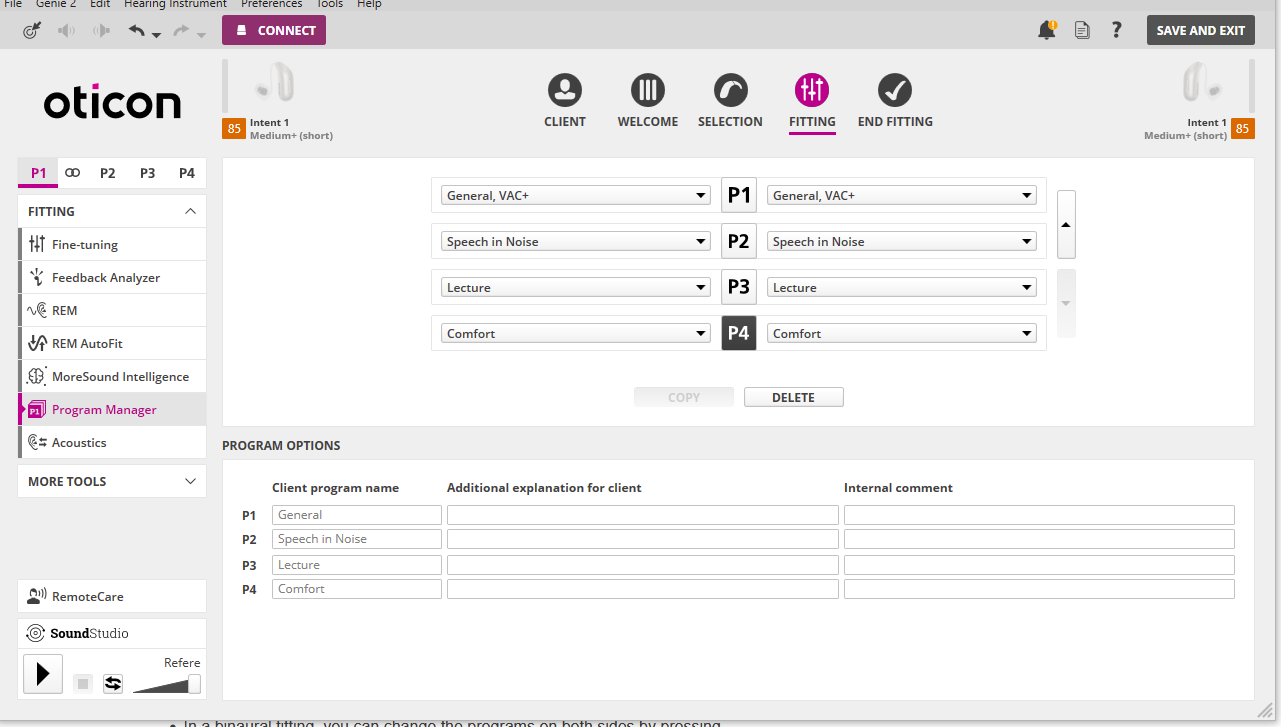
Task: Go to the FITTING step
Action: (x=812, y=101)
